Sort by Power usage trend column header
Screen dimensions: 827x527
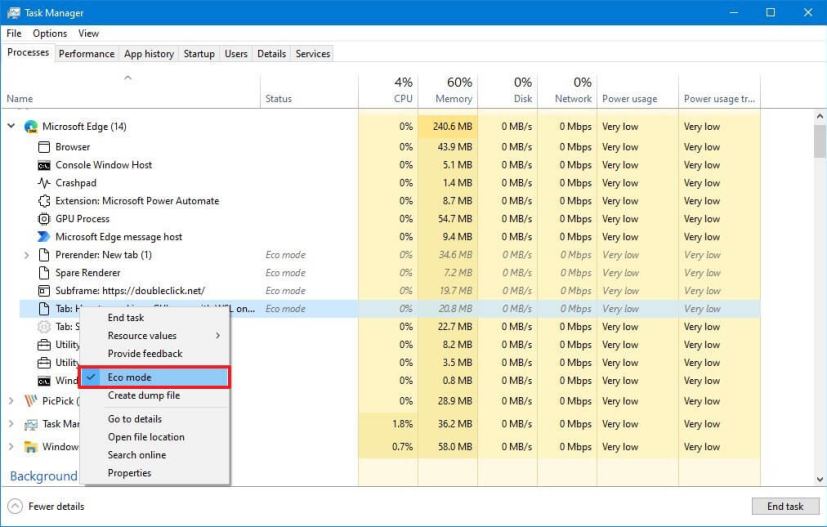[719, 91]
